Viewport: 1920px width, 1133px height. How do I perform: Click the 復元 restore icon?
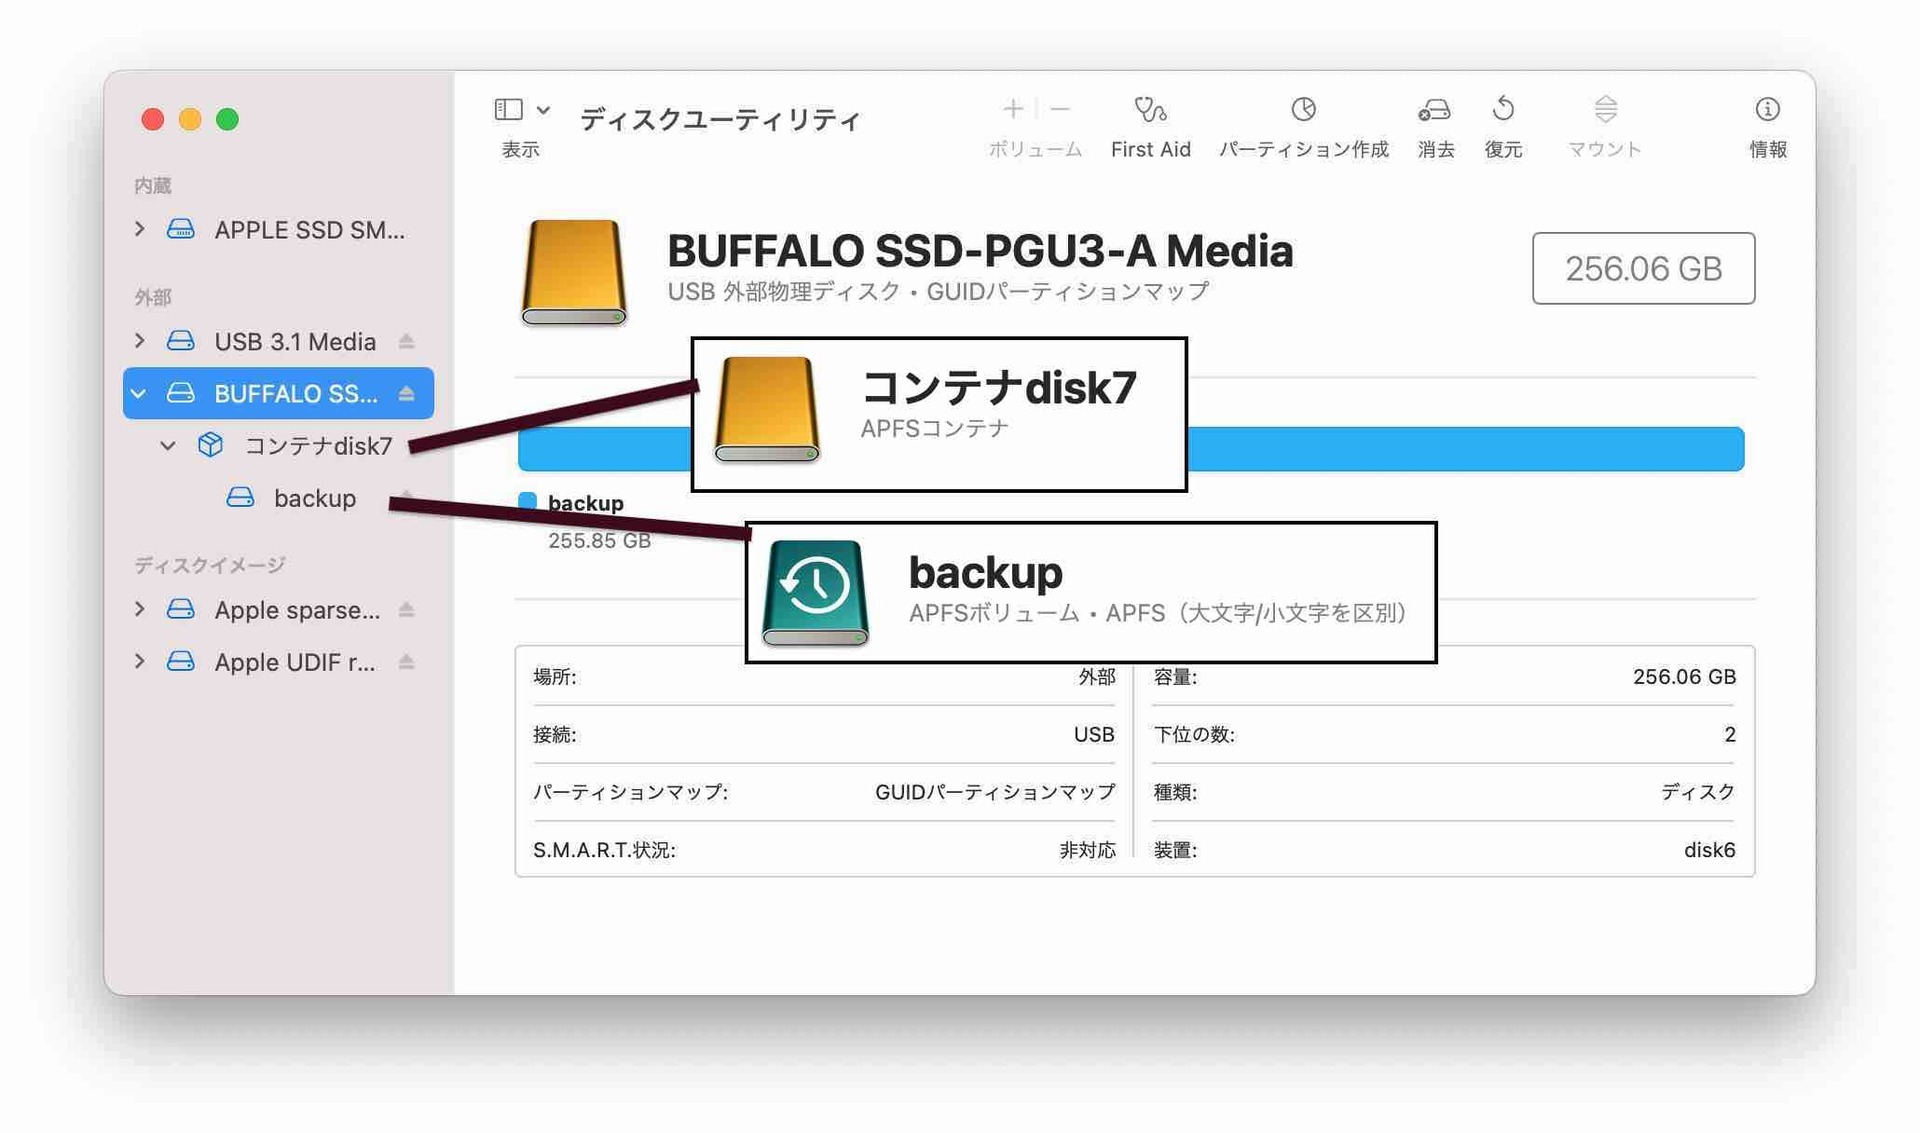[x=1503, y=108]
